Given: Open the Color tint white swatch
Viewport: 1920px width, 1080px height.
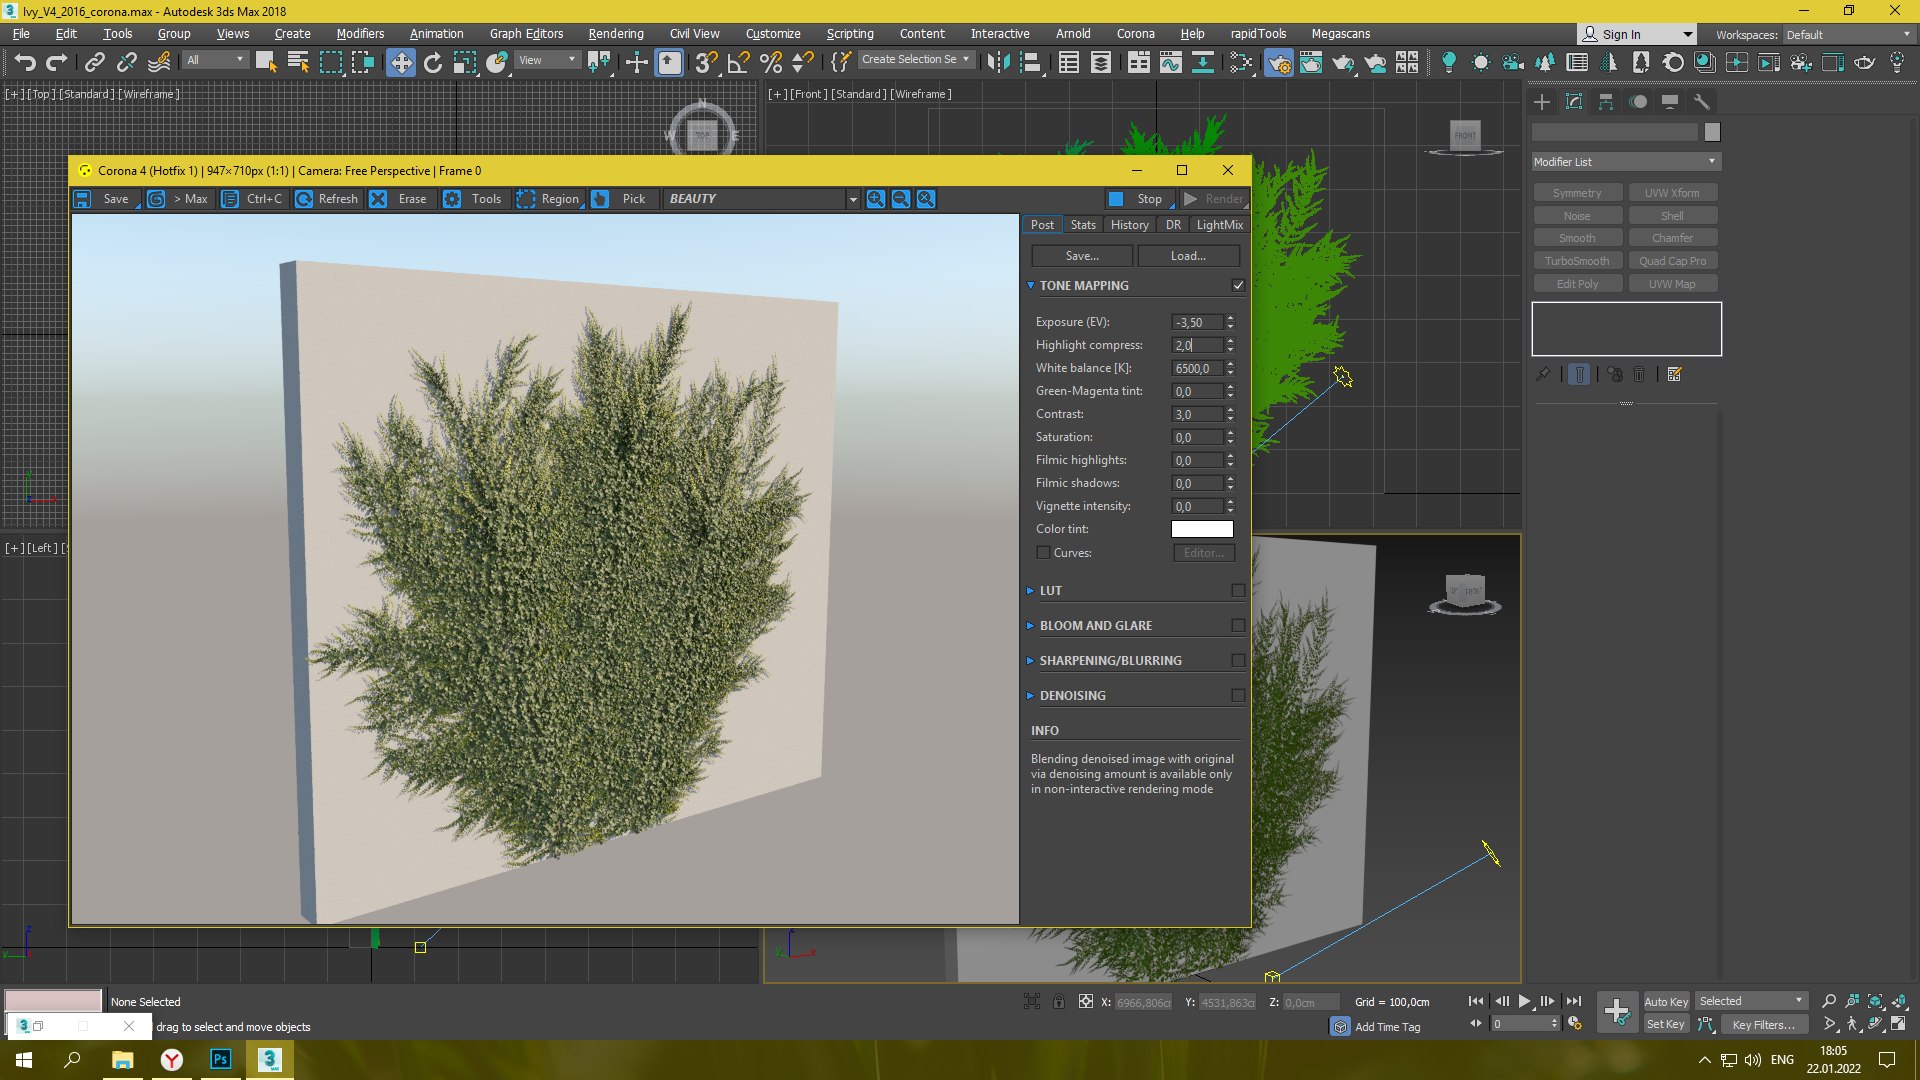Looking at the screenshot, I should pos(1202,529).
